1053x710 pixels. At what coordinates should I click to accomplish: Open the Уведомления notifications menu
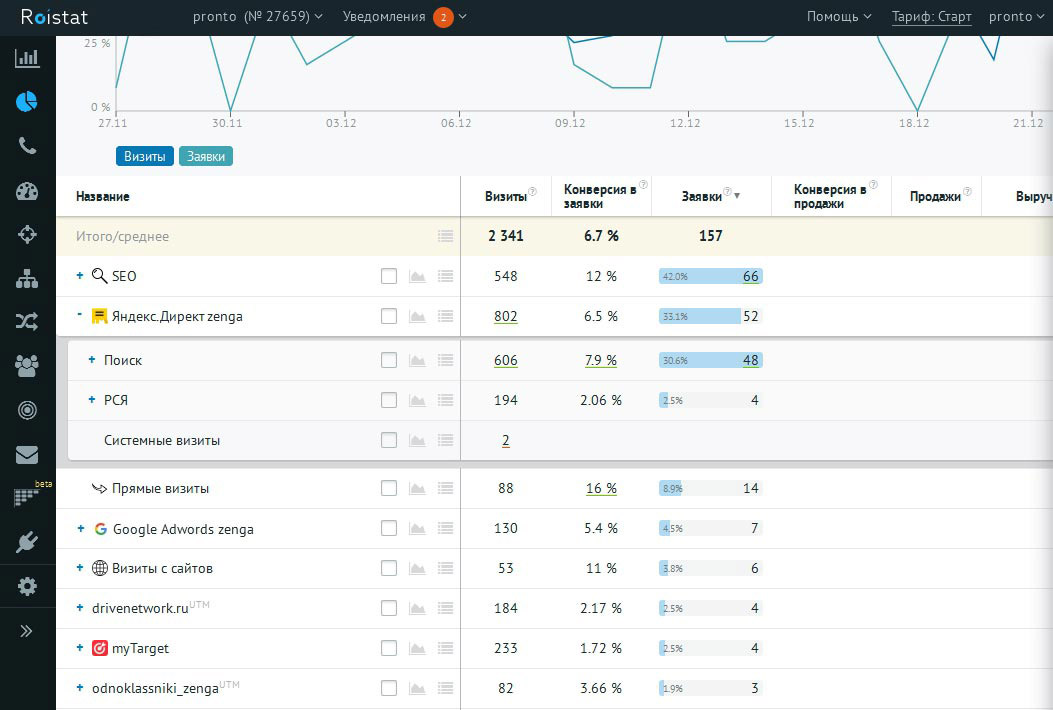[404, 17]
